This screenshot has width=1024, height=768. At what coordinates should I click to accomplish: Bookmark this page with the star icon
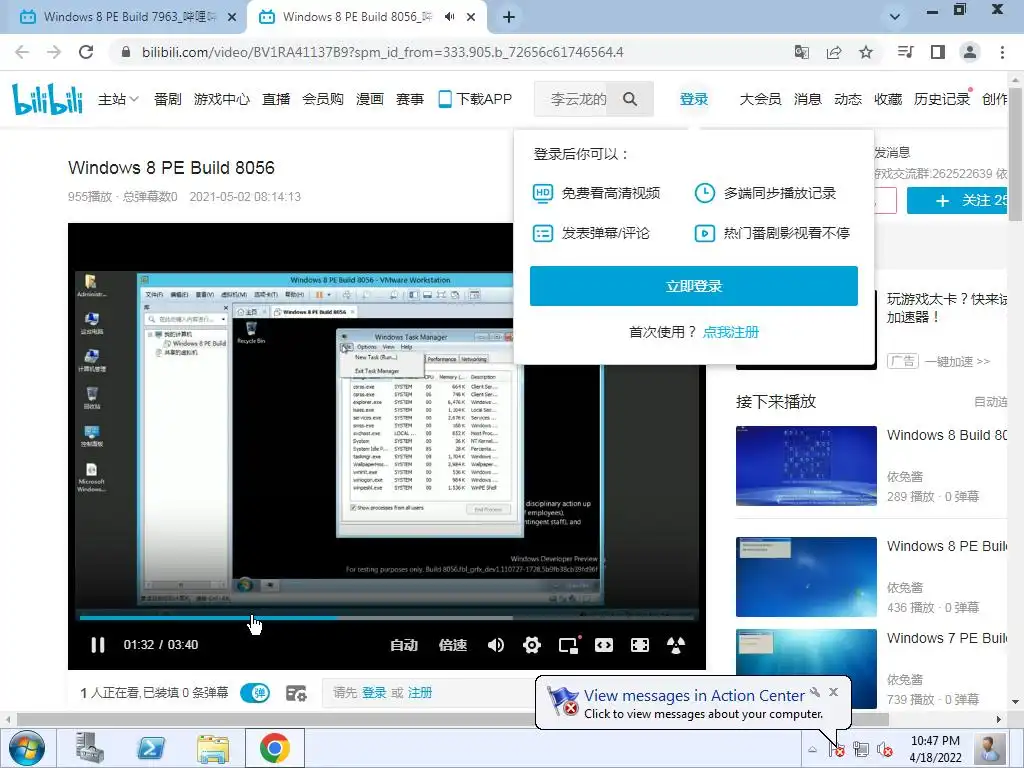tap(866, 52)
